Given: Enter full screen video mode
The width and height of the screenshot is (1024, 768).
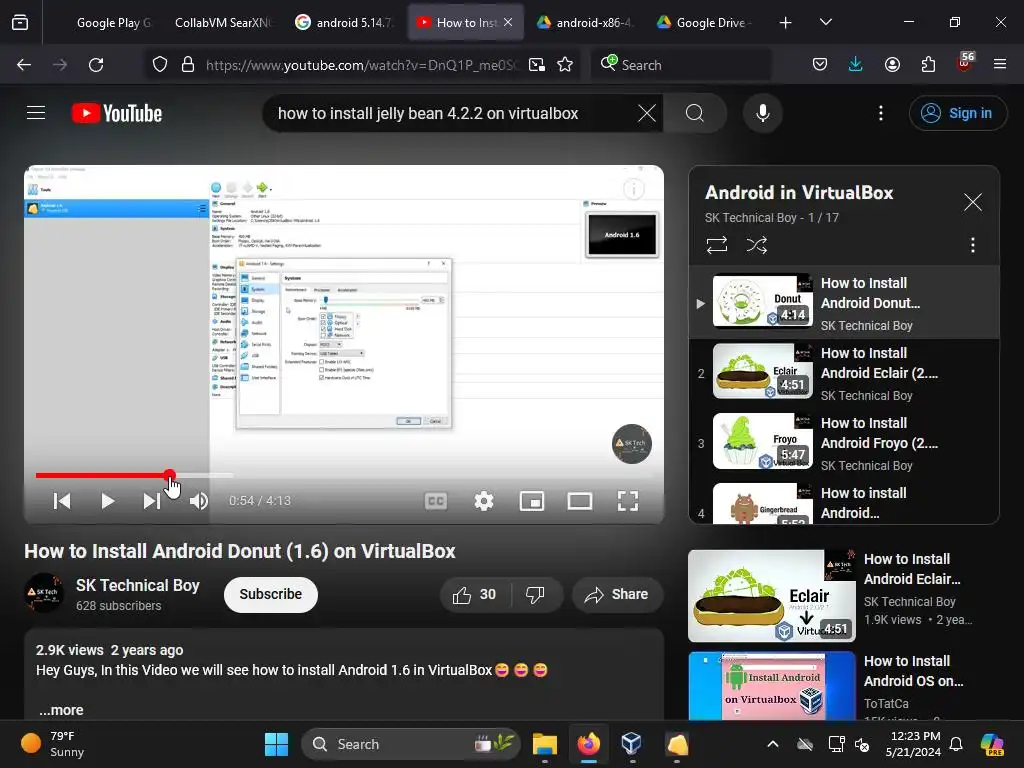Looking at the screenshot, I should coord(628,501).
